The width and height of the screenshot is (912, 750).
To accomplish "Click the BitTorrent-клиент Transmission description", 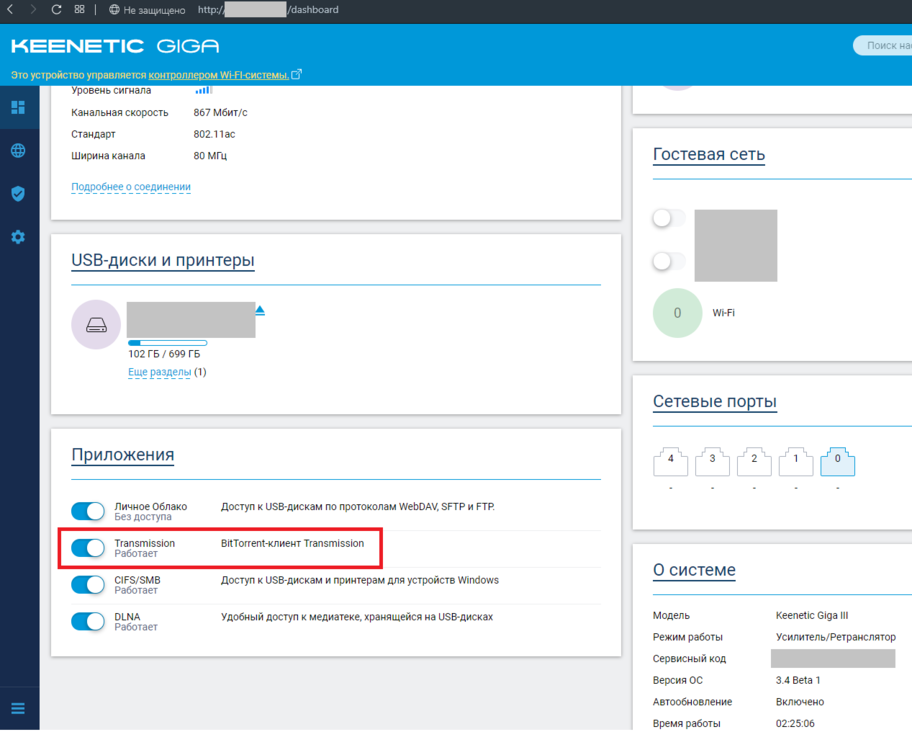I will tap(293, 543).
